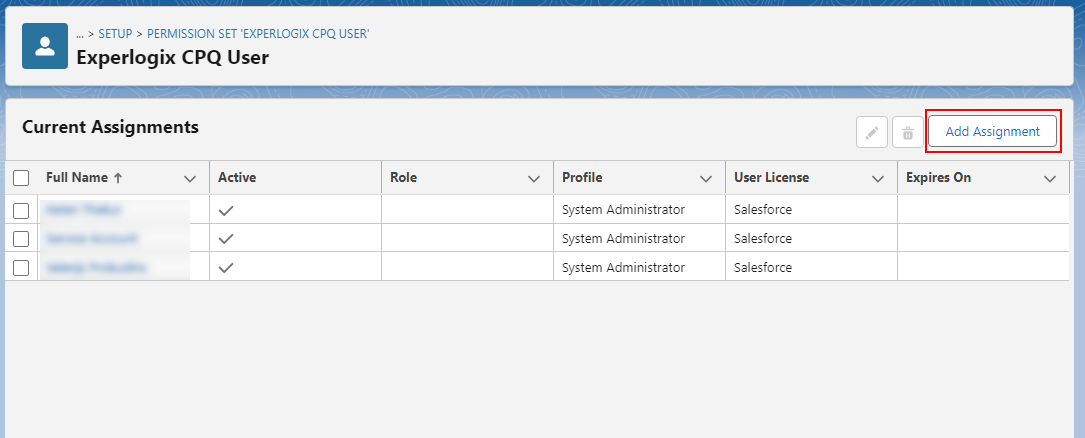Click the Active checkmark in the third row
This screenshot has height=438, width=1085.
pos(226,267)
